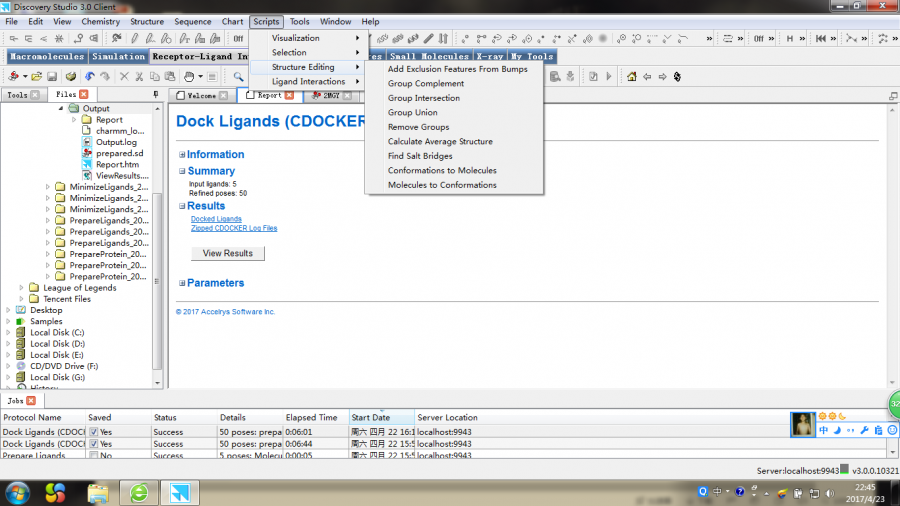Screen dimensions: 900x506
Task: Click the Run protocol play icon
Action: coord(609,76)
